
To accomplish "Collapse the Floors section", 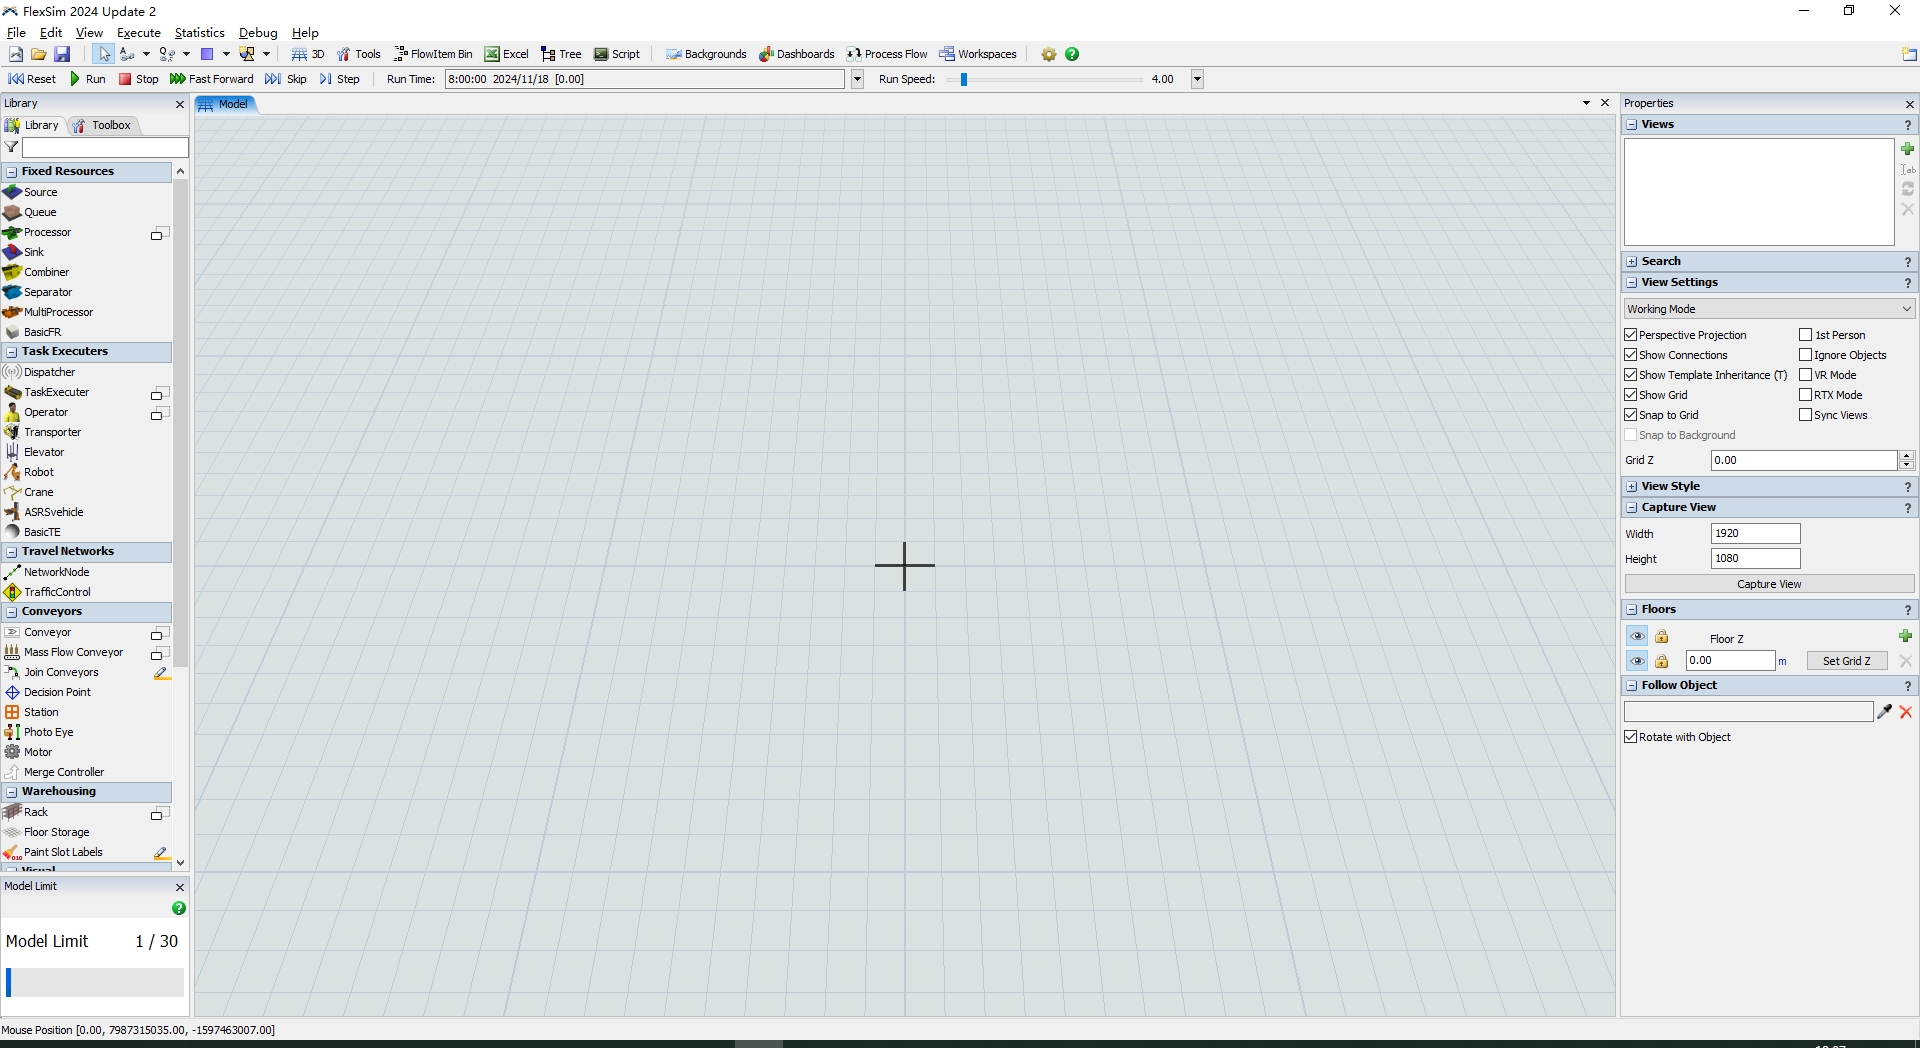I will tap(1632, 610).
